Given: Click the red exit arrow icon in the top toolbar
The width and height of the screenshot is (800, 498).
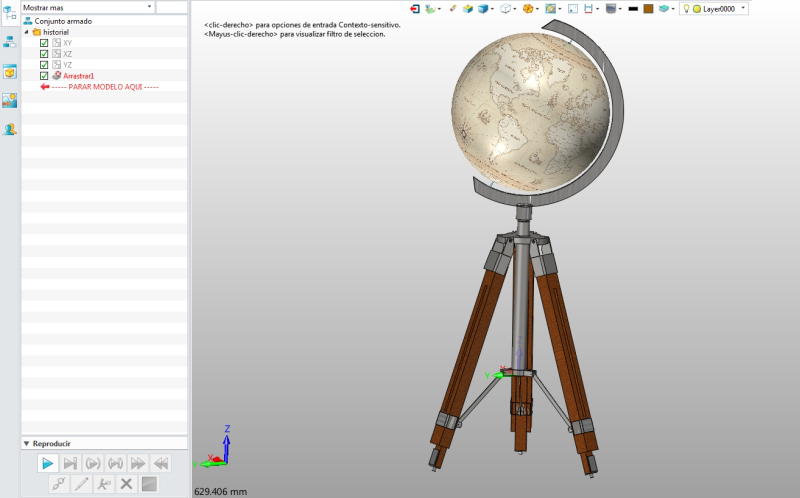Looking at the screenshot, I should (x=415, y=9).
